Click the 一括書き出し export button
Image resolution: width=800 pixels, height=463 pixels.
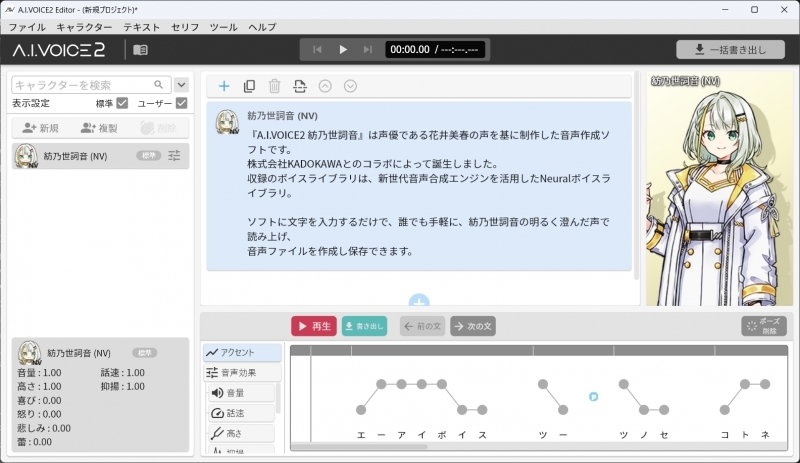point(730,50)
